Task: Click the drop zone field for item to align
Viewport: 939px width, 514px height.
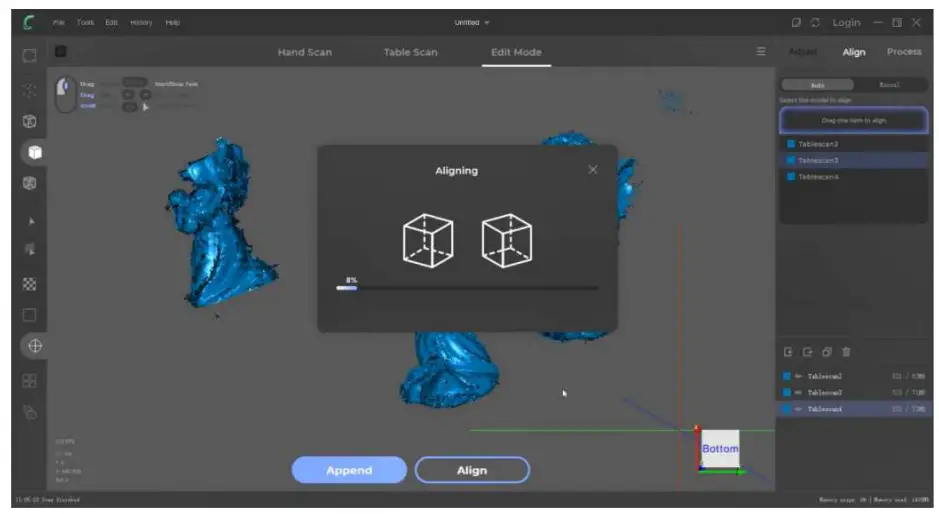Action: coord(853,120)
